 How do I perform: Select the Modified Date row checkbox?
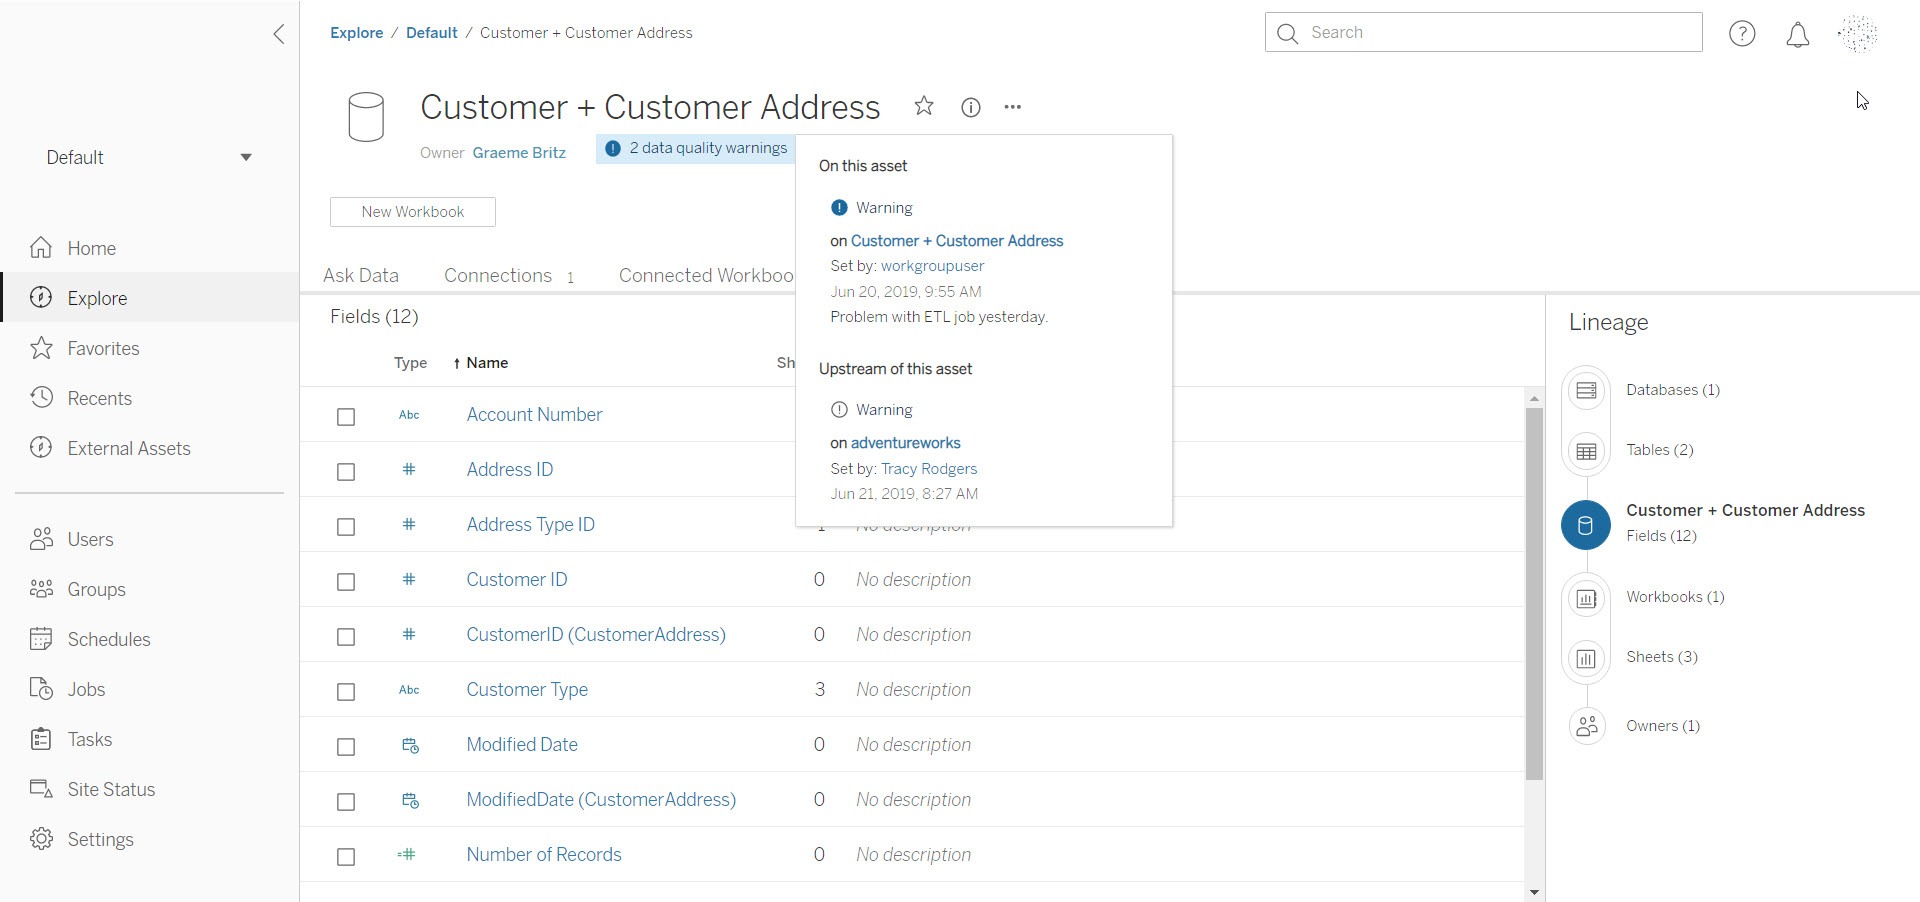tap(346, 746)
